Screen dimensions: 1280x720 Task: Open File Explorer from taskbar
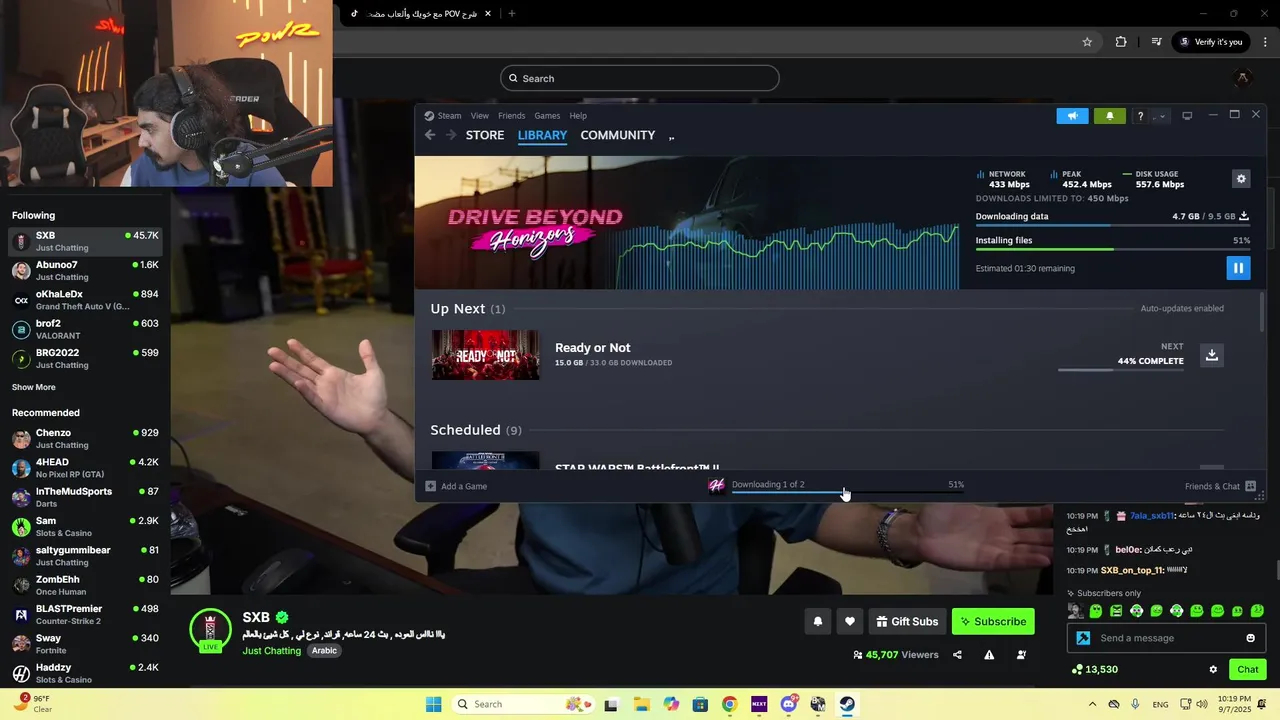click(641, 704)
